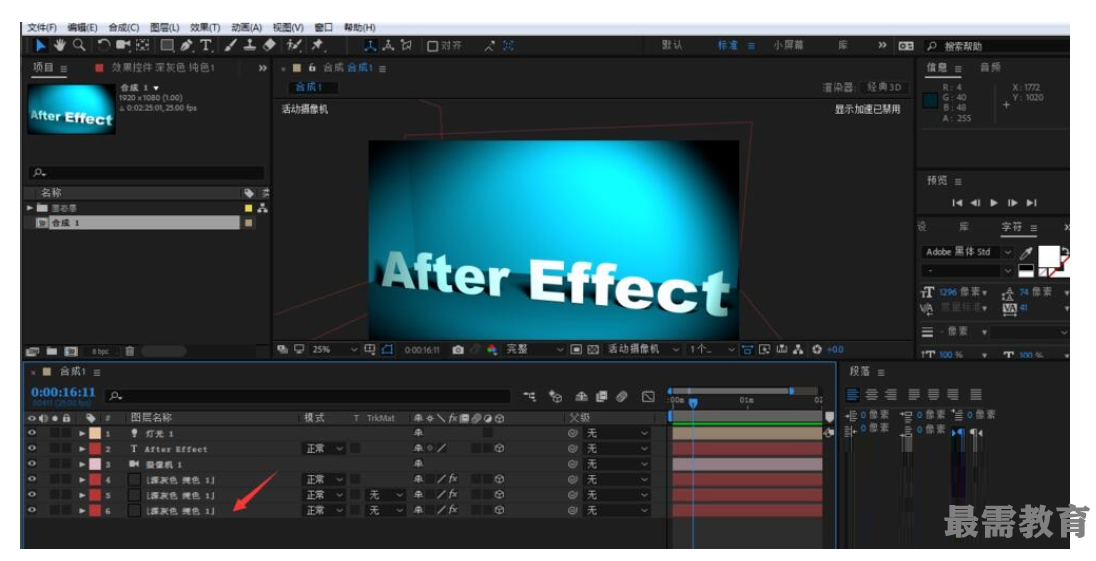Expand the After Effect layer properties
Viewport: 1096px width, 561px height.
coord(82,449)
